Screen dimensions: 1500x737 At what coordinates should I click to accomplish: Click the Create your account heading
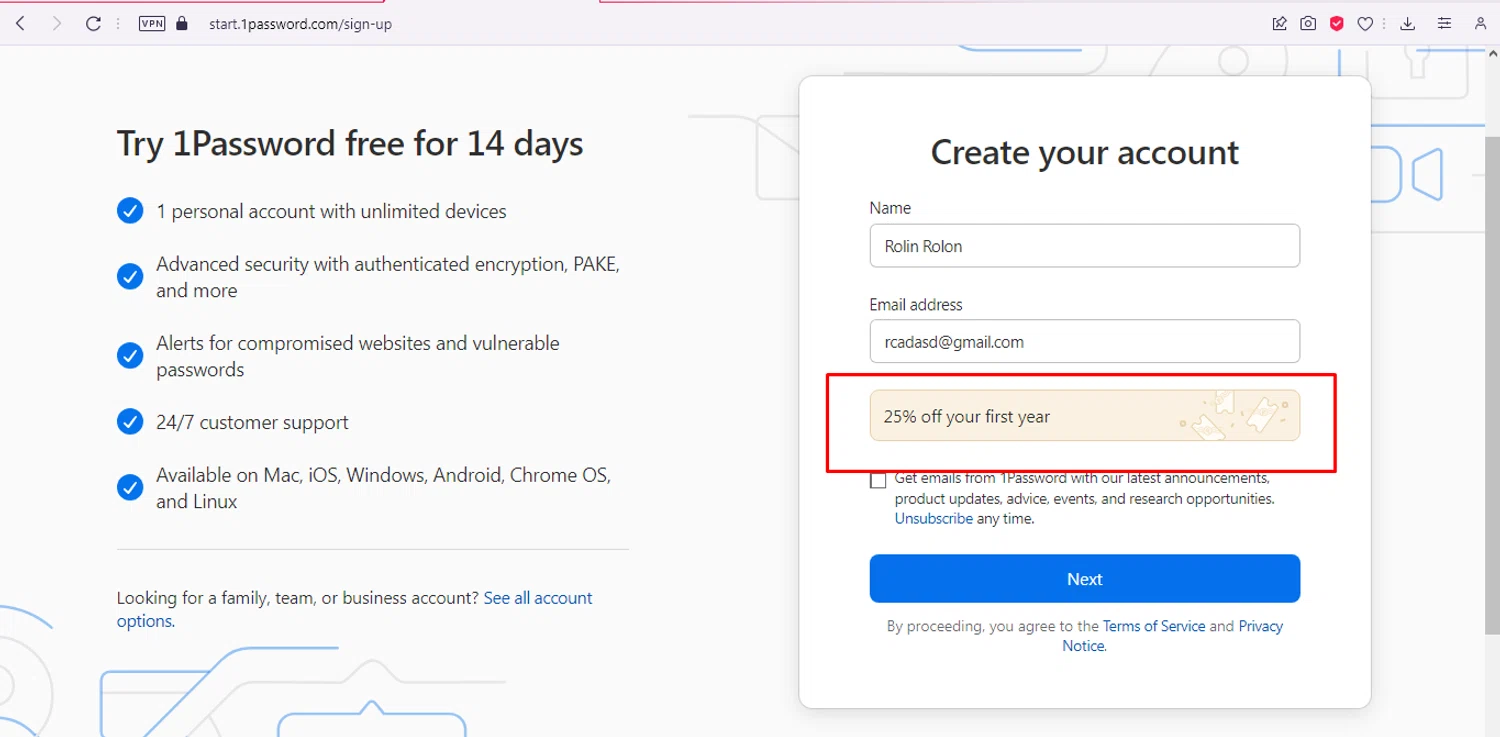pos(1084,153)
